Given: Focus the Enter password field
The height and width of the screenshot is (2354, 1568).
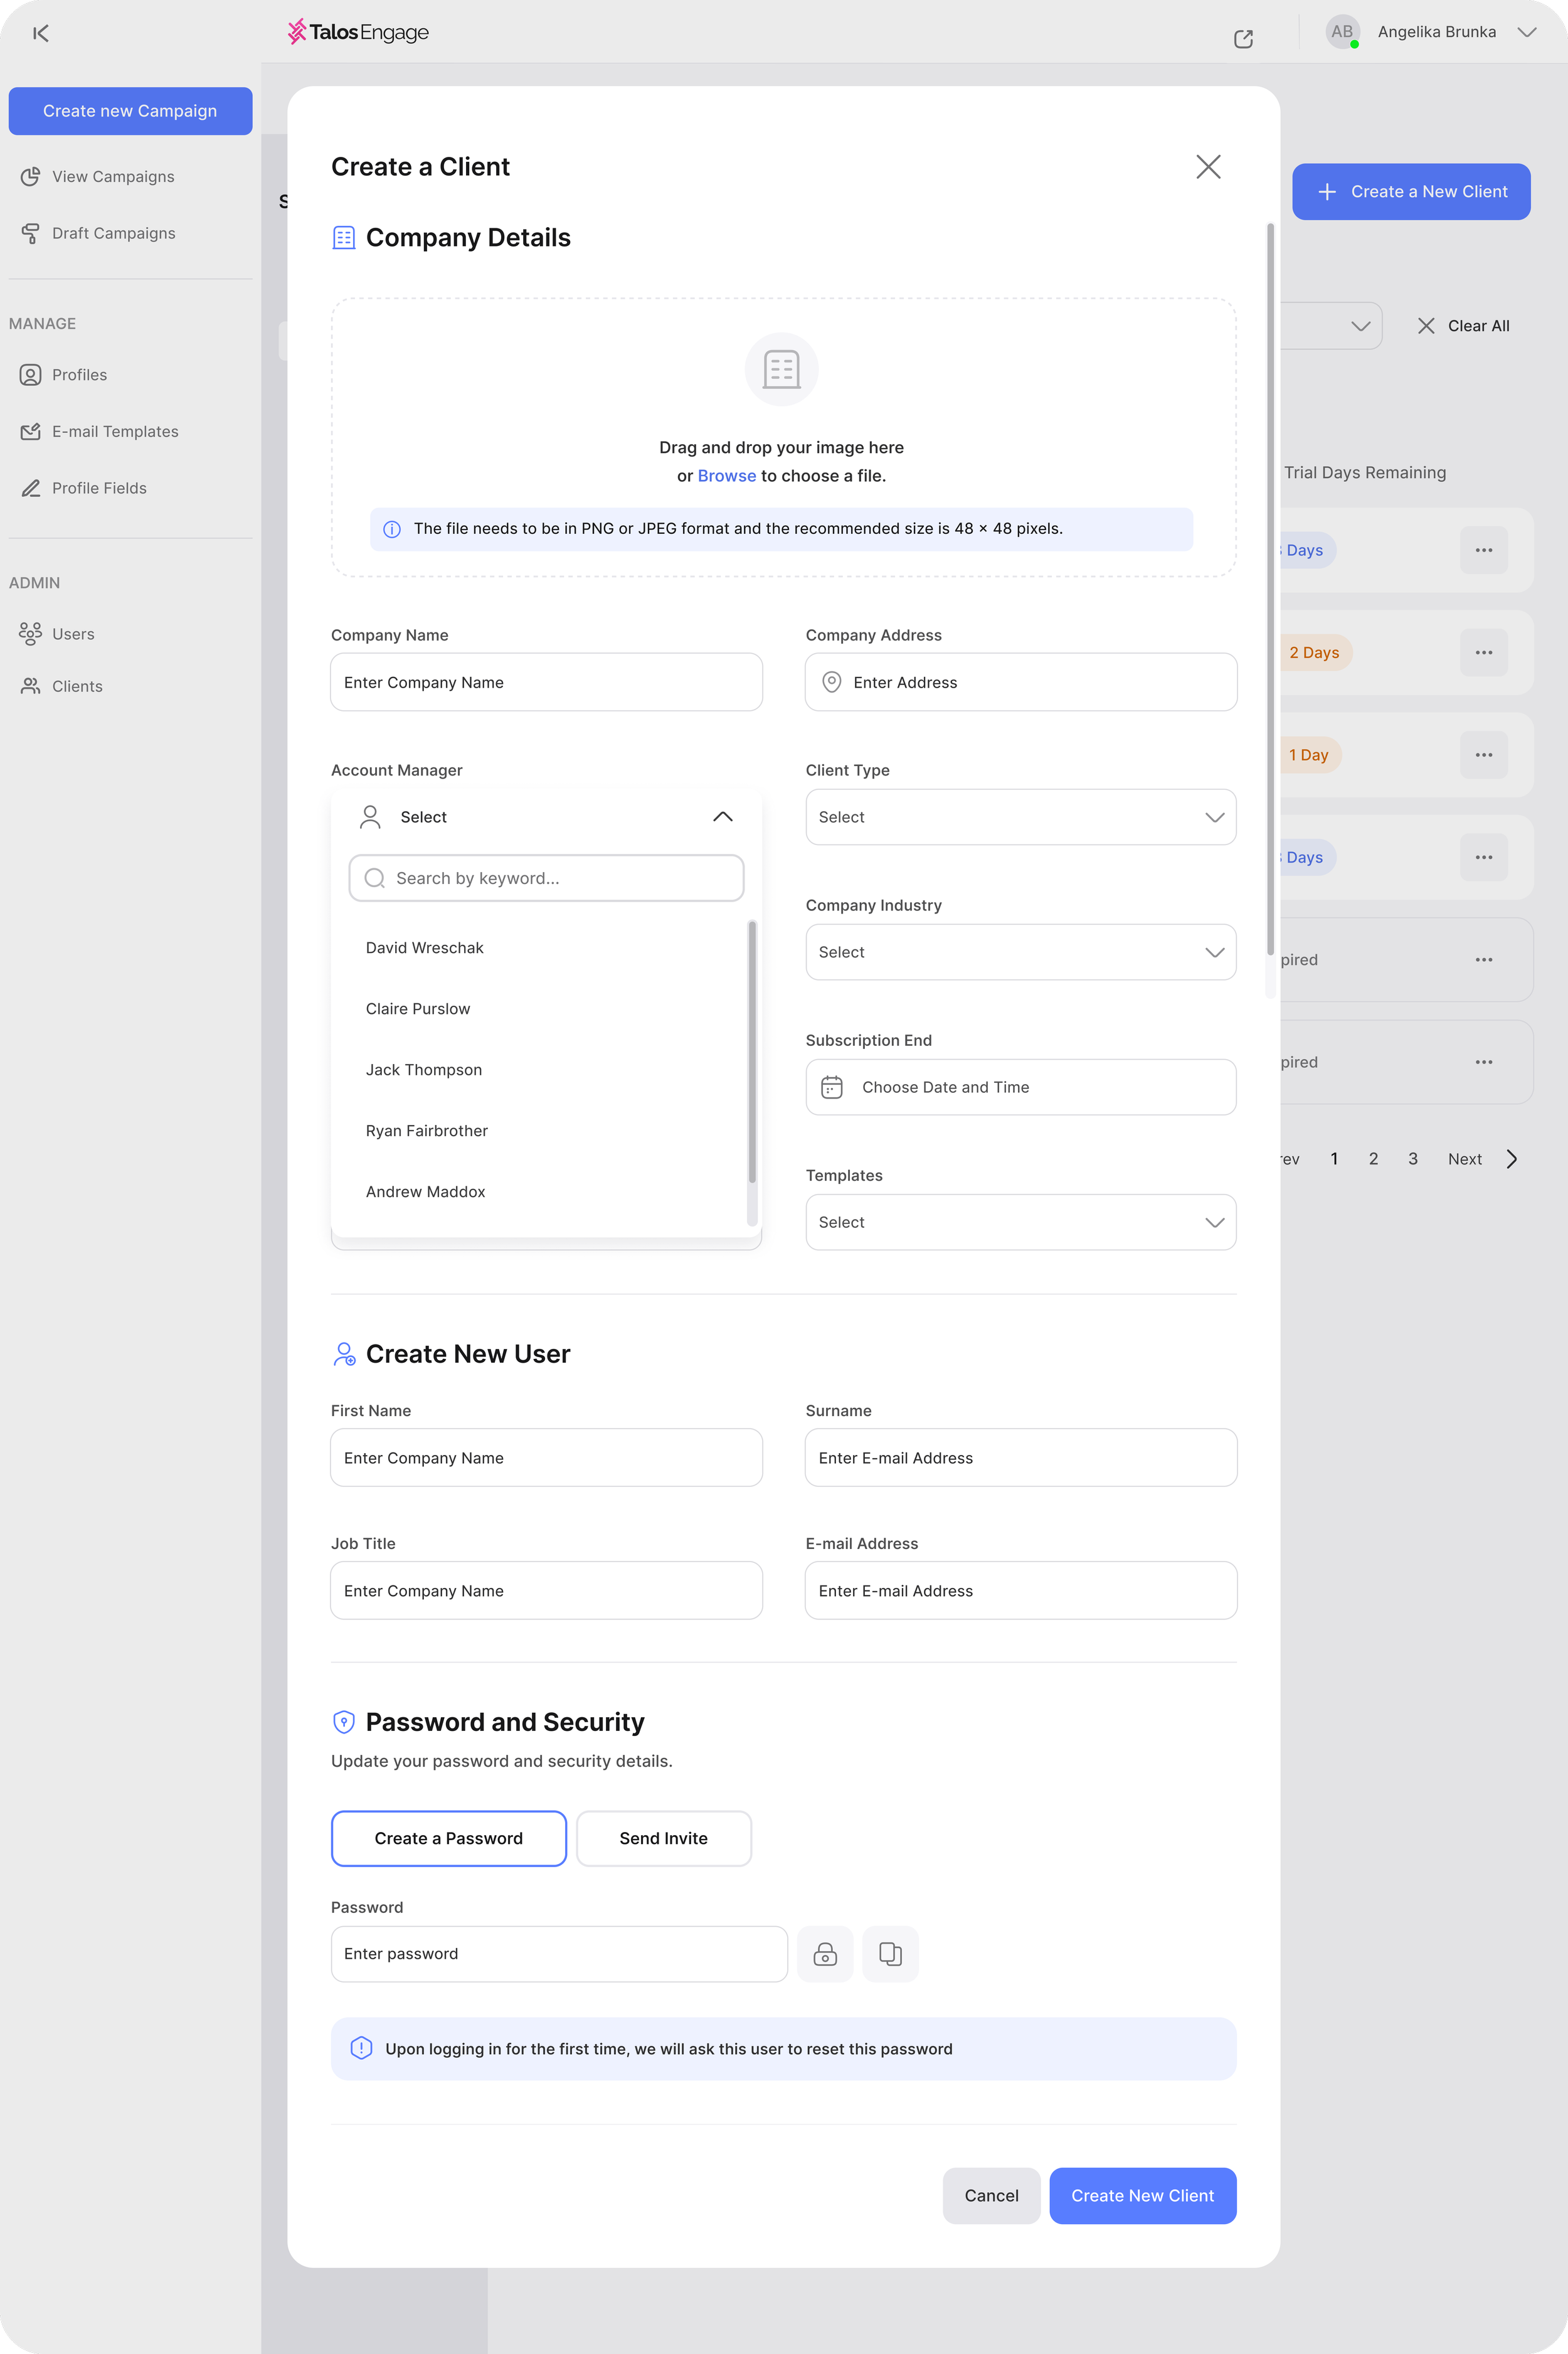Looking at the screenshot, I should click(559, 1954).
